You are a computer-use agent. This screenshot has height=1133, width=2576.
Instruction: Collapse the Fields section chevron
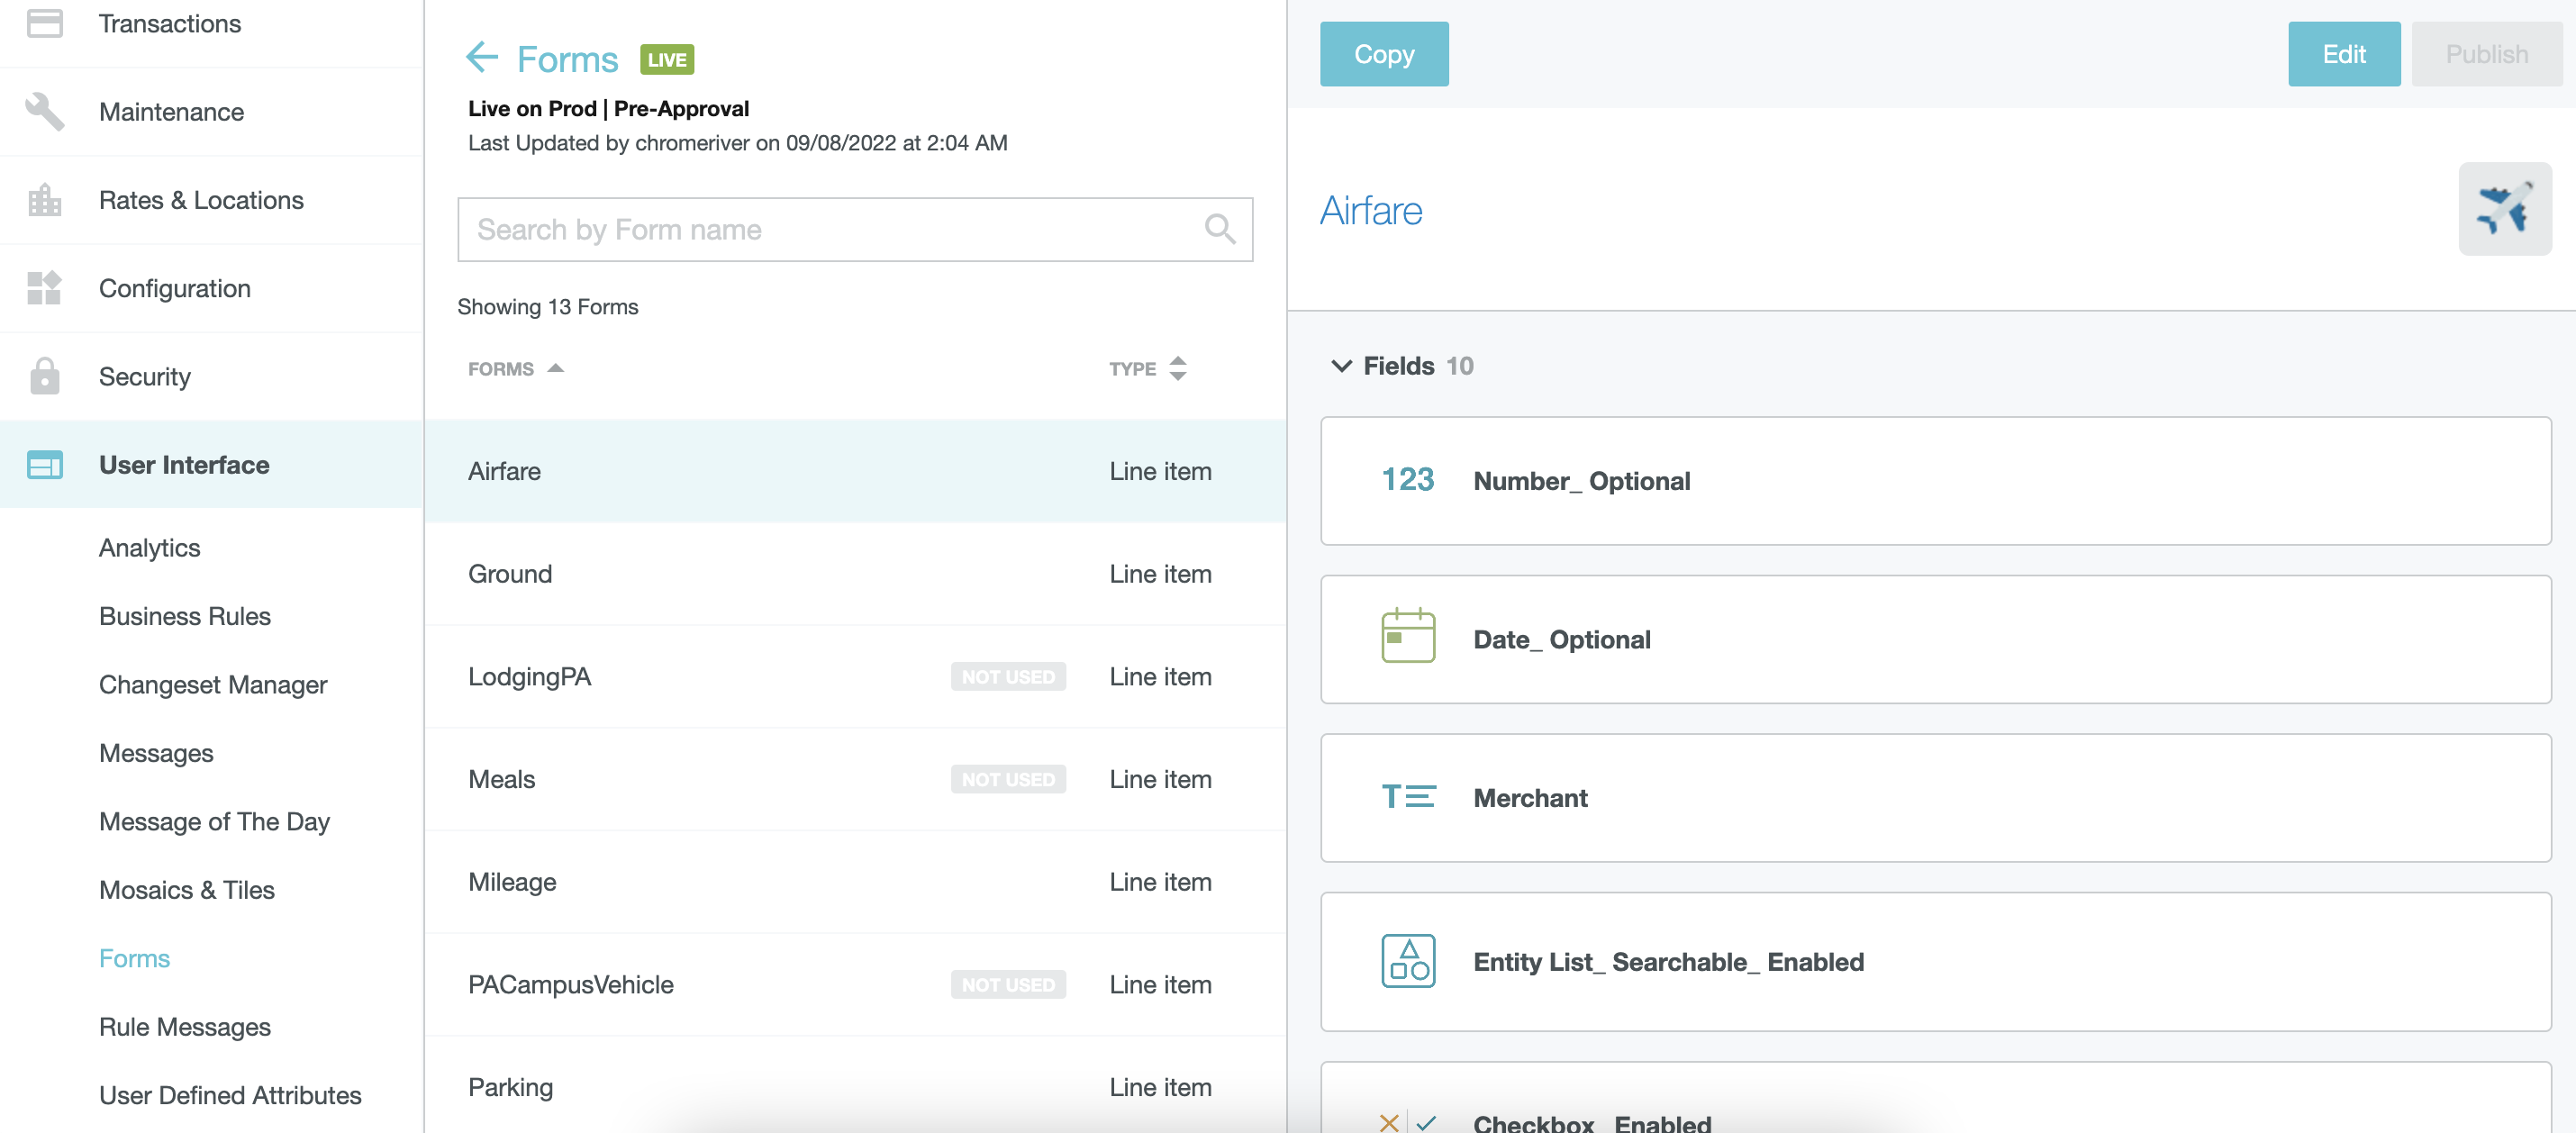pos(1341,366)
